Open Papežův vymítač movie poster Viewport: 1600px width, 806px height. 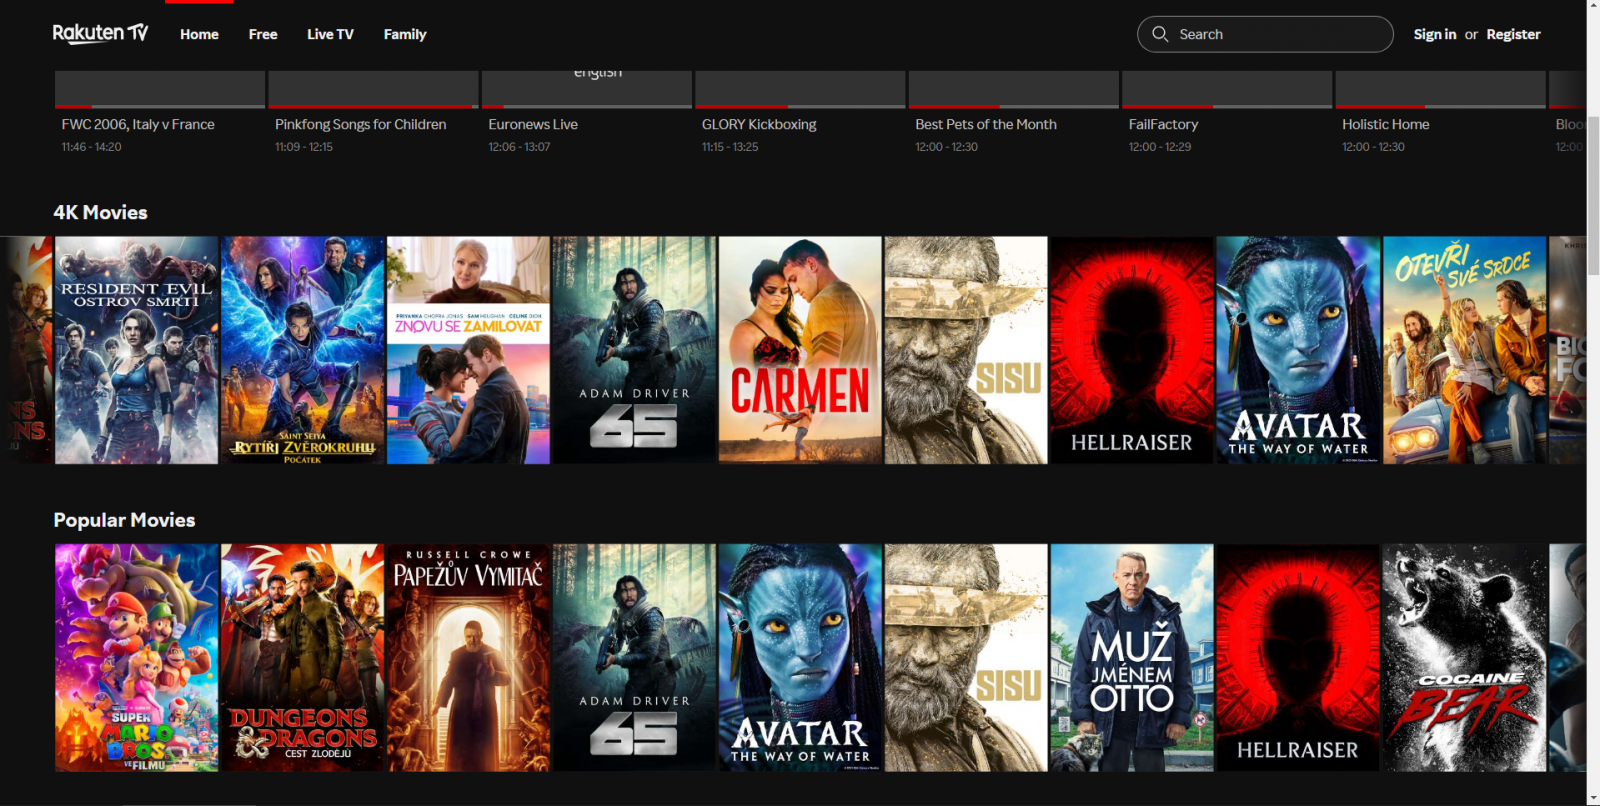pyautogui.click(x=468, y=658)
